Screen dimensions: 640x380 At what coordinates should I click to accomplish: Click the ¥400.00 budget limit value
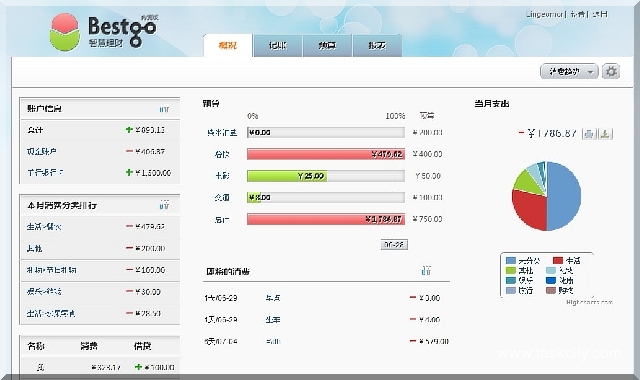click(x=427, y=154)
